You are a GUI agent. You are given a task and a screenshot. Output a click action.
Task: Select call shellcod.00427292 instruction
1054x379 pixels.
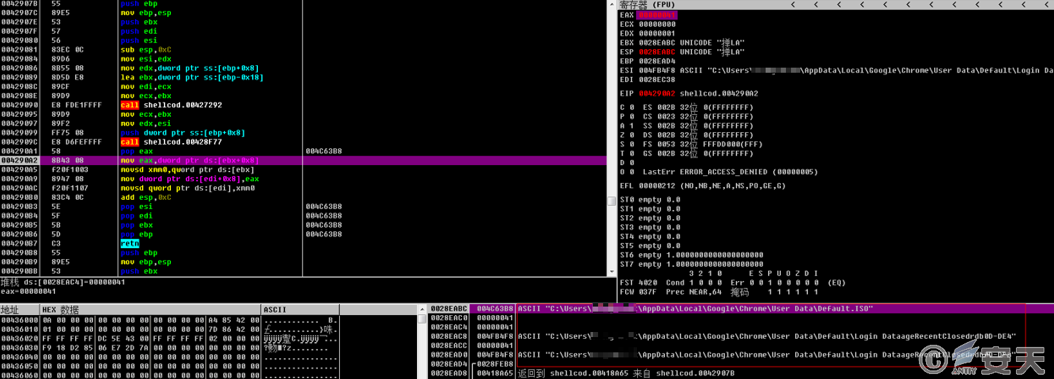171,106
